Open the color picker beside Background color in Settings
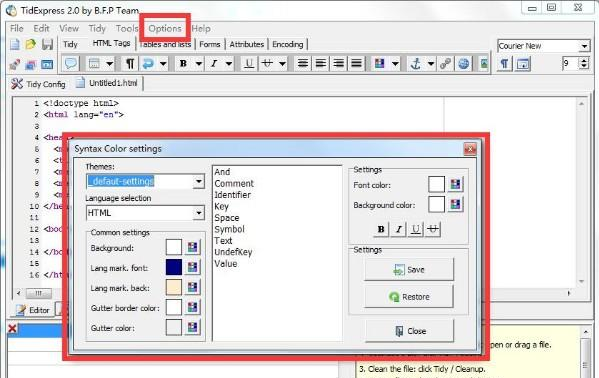This screenshot has width=599, height=378. point(455,204)
